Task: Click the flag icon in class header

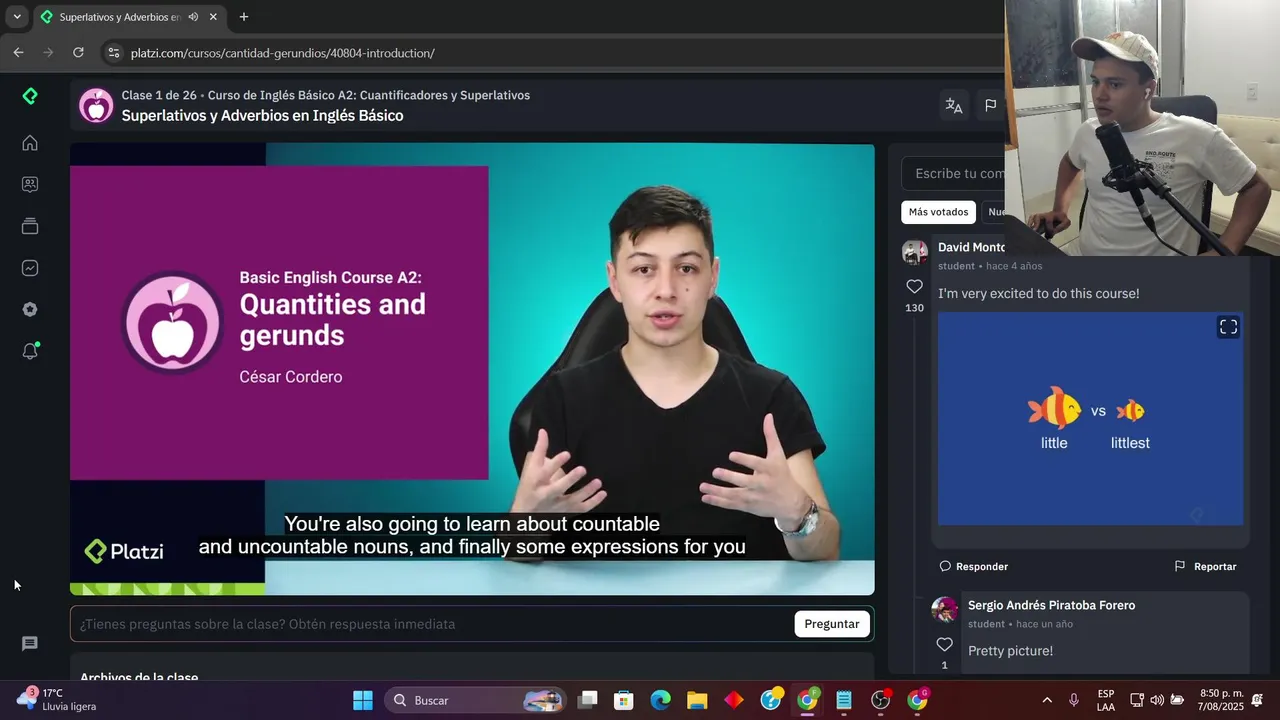Action: (x=990, y=105)
